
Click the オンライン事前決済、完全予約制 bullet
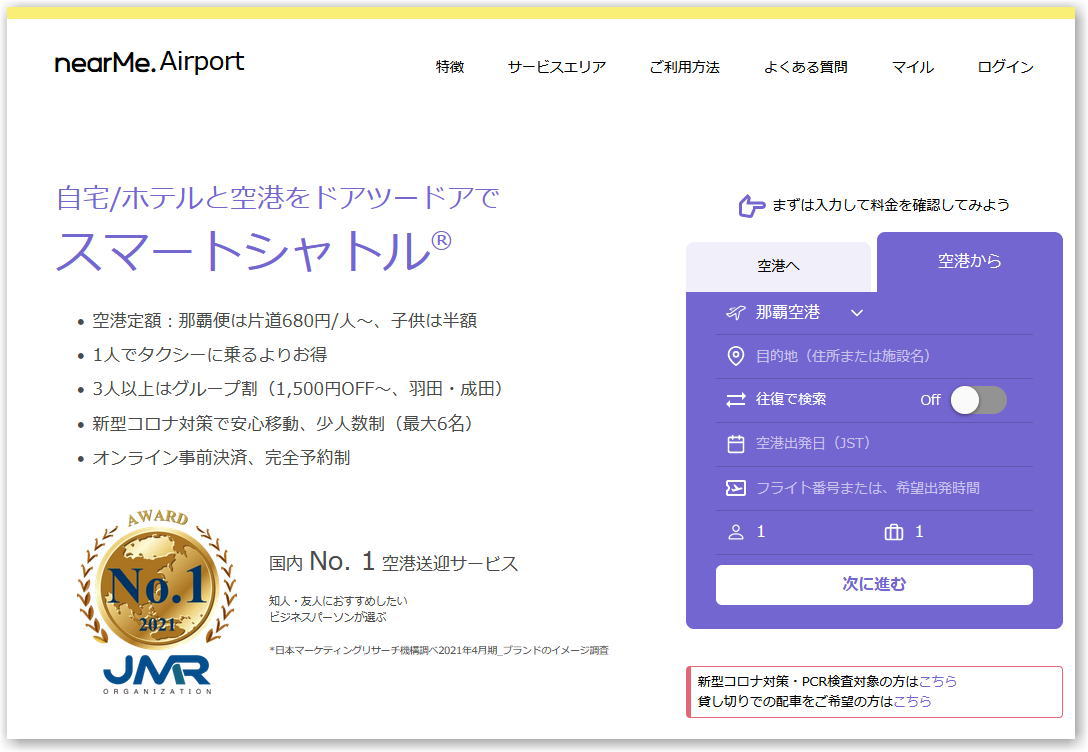[221, 458]
